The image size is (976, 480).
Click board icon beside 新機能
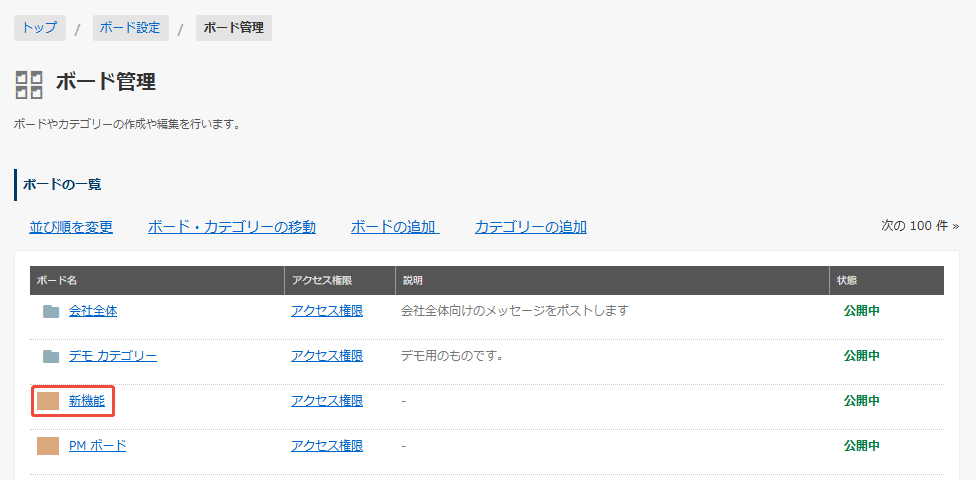pos(48,402)
